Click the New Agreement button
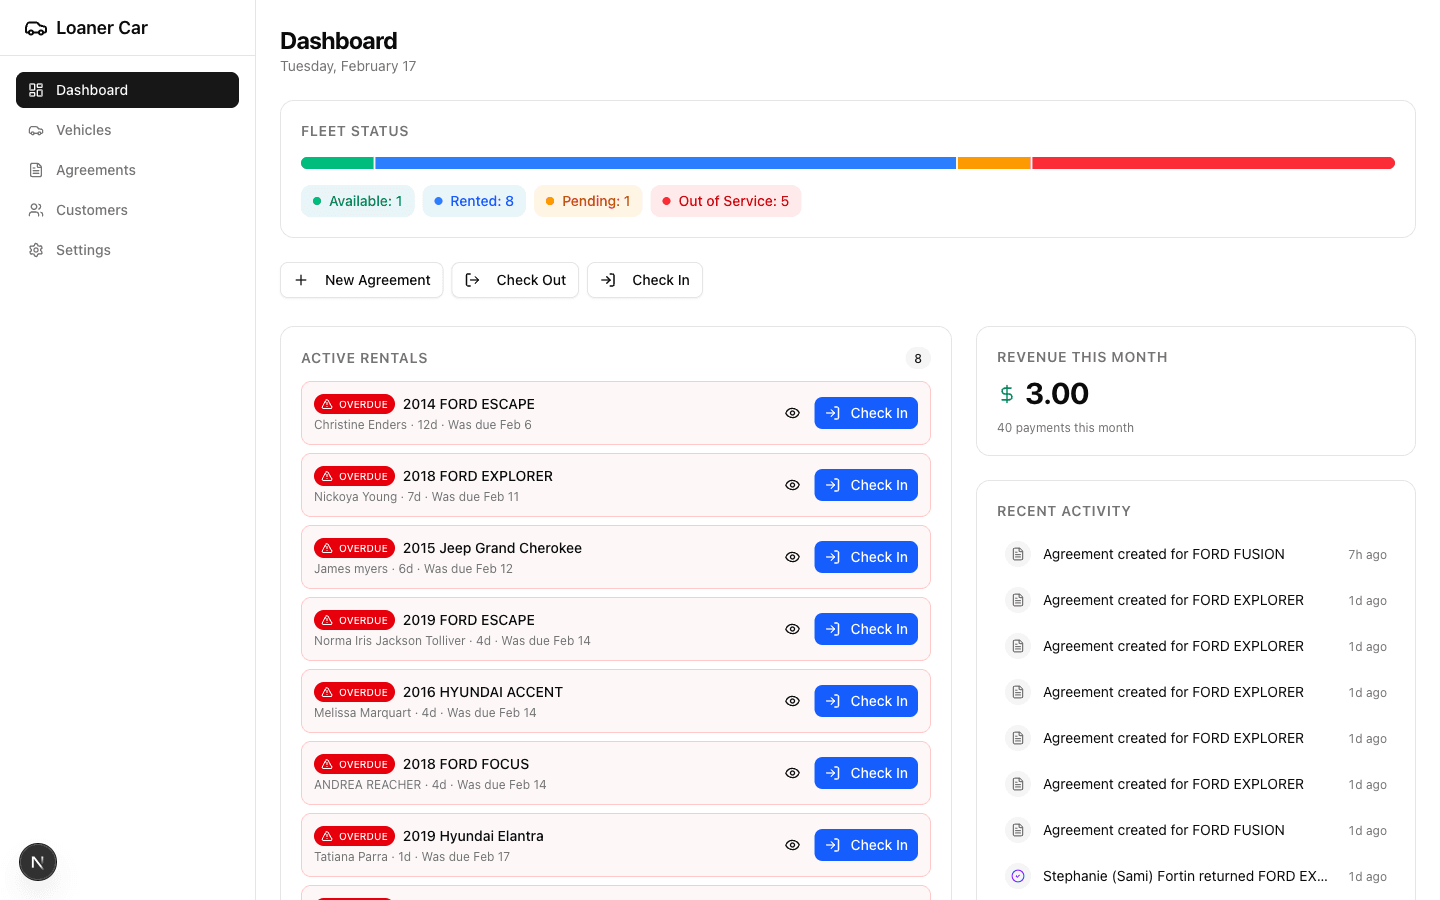 coord(361,280)
